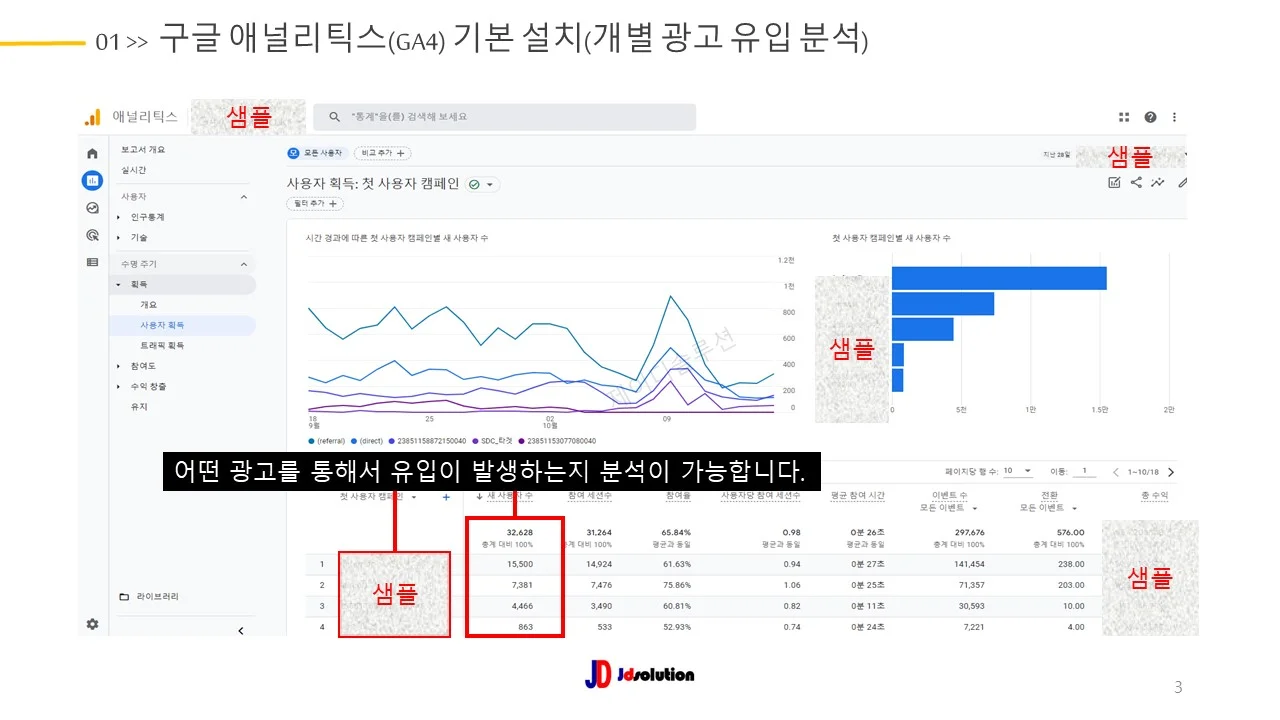Open 모든 이벤트 dropdown under 전환

(x=1050, y=508)
